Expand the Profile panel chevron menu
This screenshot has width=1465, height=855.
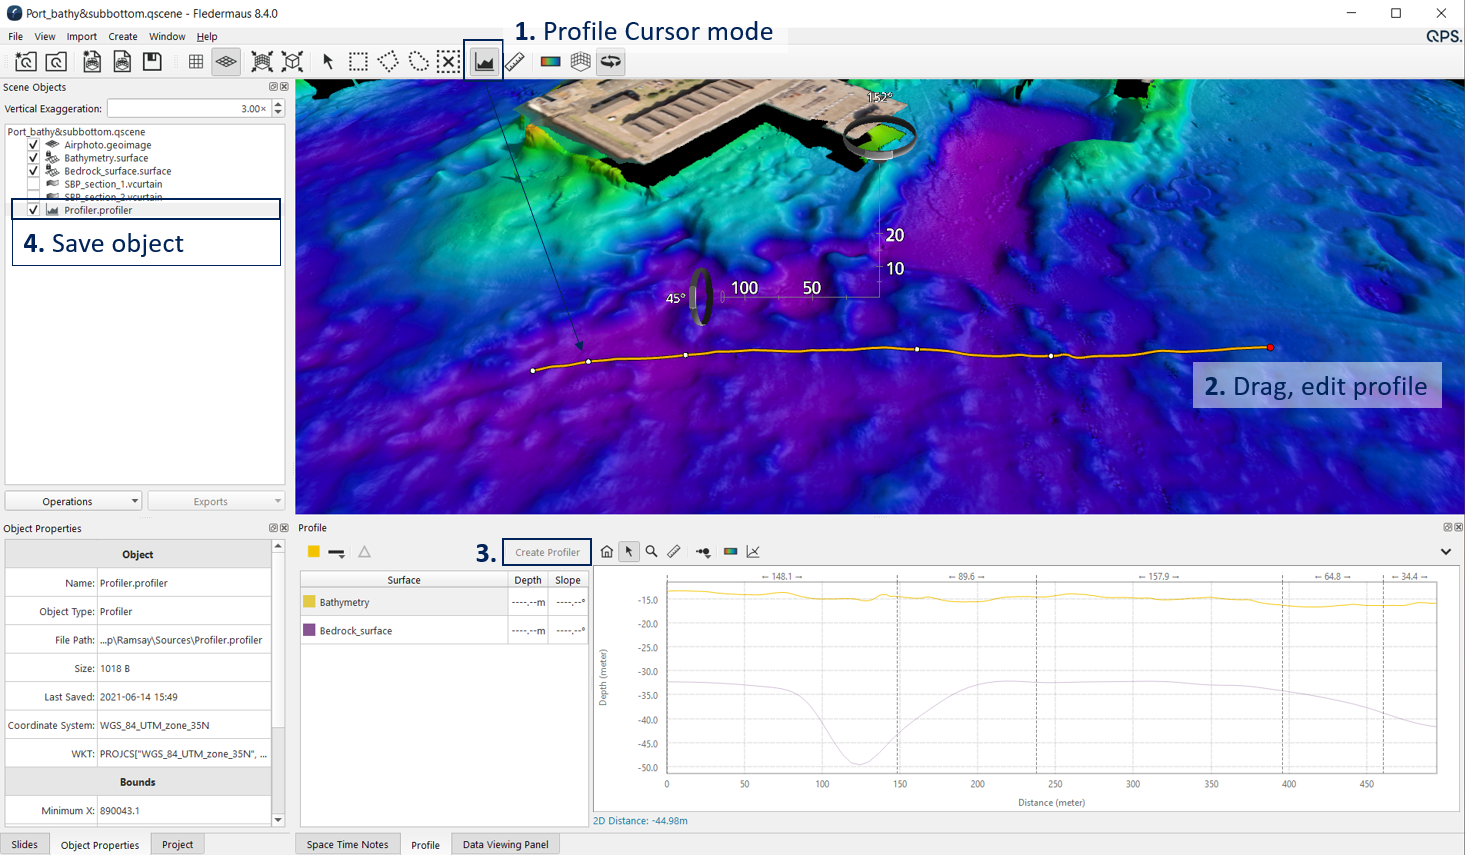point(1445,552)
